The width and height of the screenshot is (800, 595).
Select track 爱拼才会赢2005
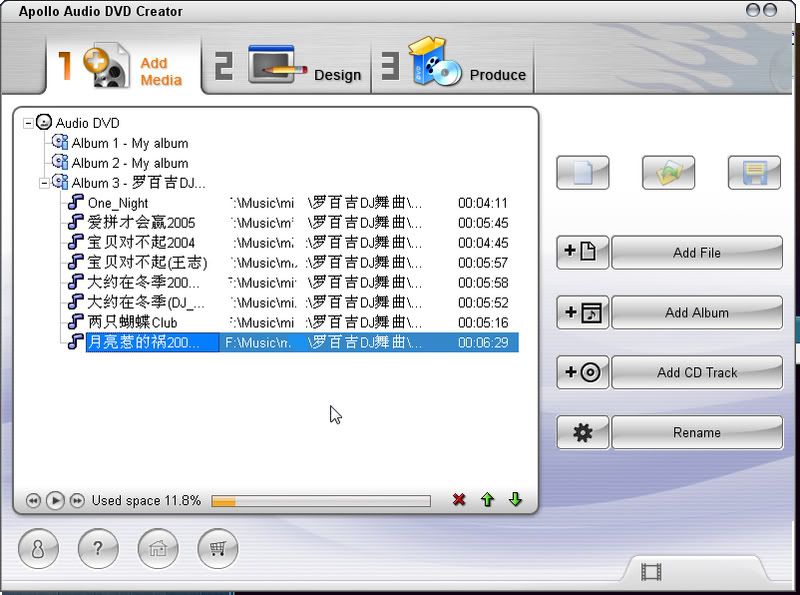[141, 222]
